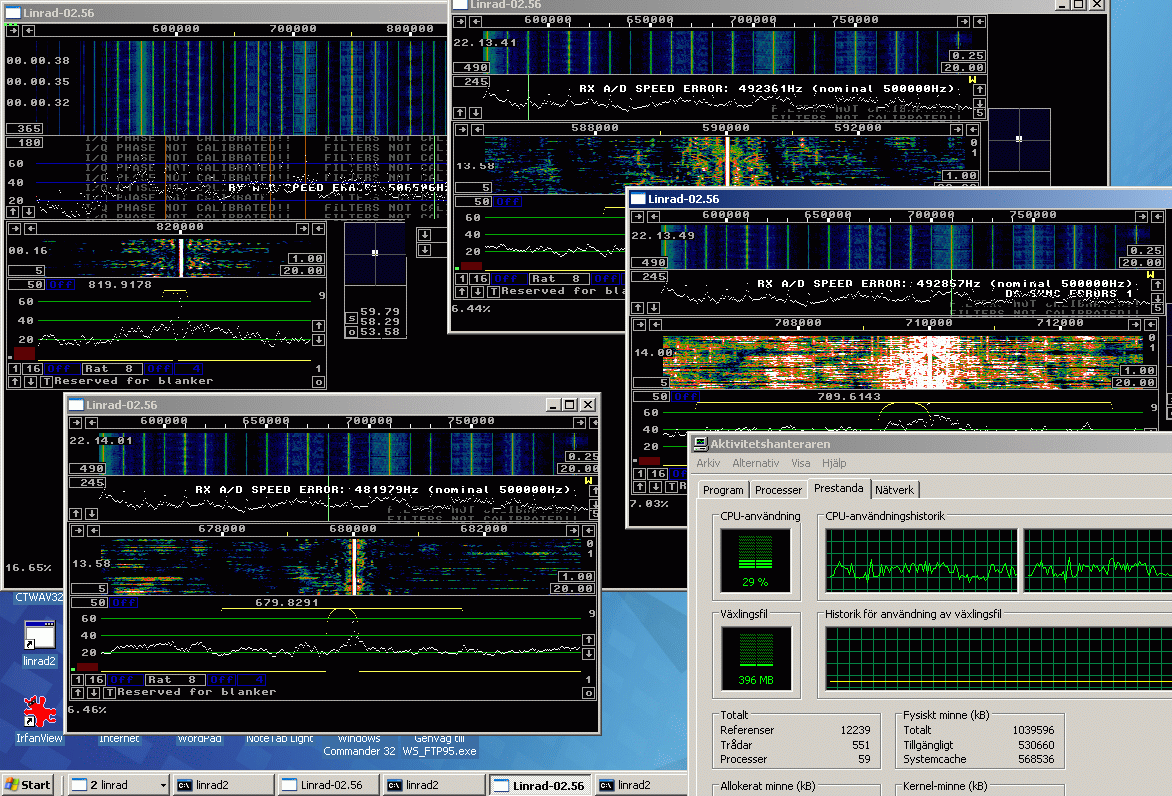Click 'o' button in 679.8291 window's blanker row
This screenshot has height=796, width=1172.
pos(588,693)
